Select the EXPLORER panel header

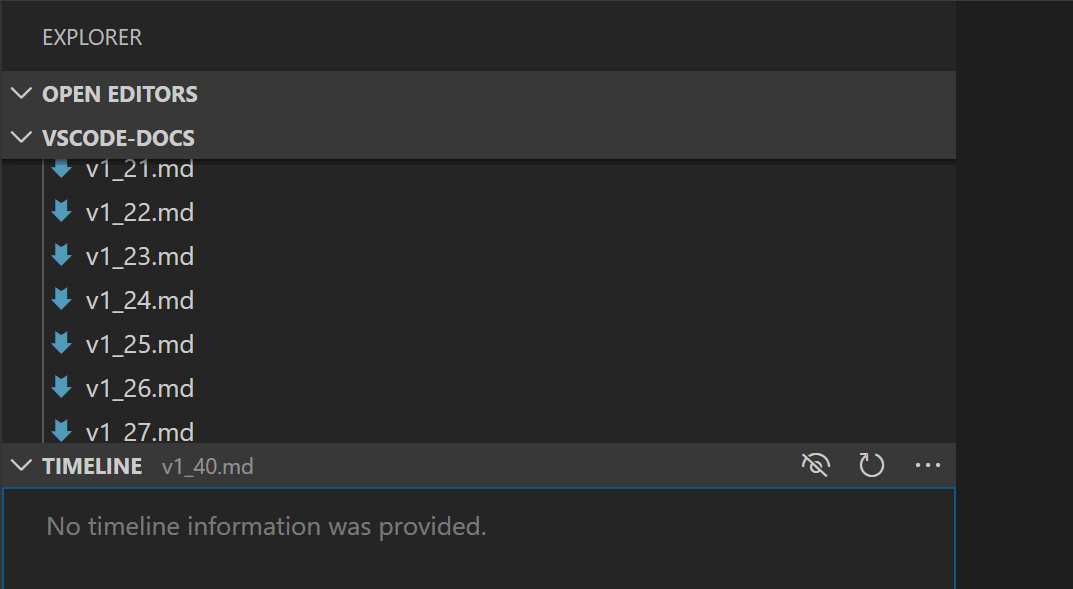(x=91, y=37)
